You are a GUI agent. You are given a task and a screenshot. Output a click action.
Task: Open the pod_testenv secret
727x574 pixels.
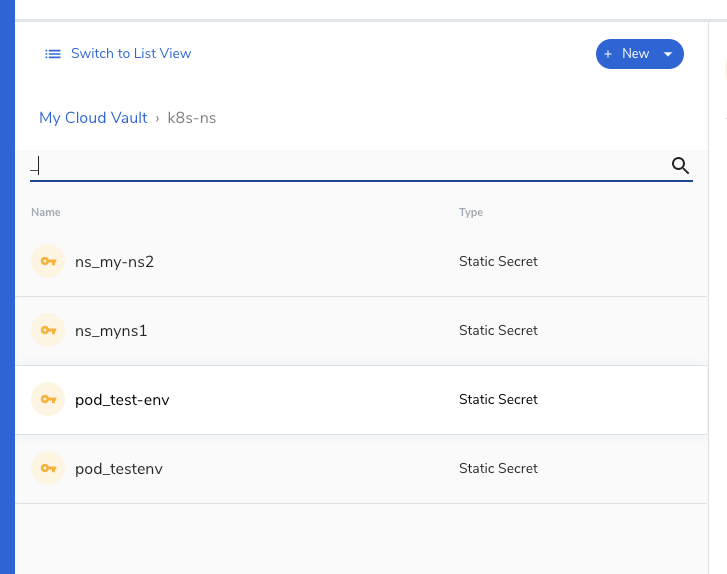tap(119, 469)
